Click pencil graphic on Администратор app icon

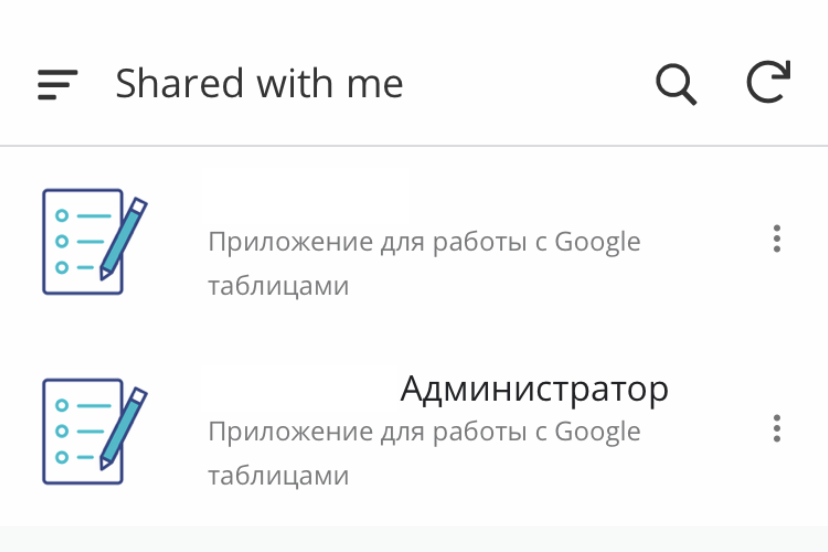(124, 428)
